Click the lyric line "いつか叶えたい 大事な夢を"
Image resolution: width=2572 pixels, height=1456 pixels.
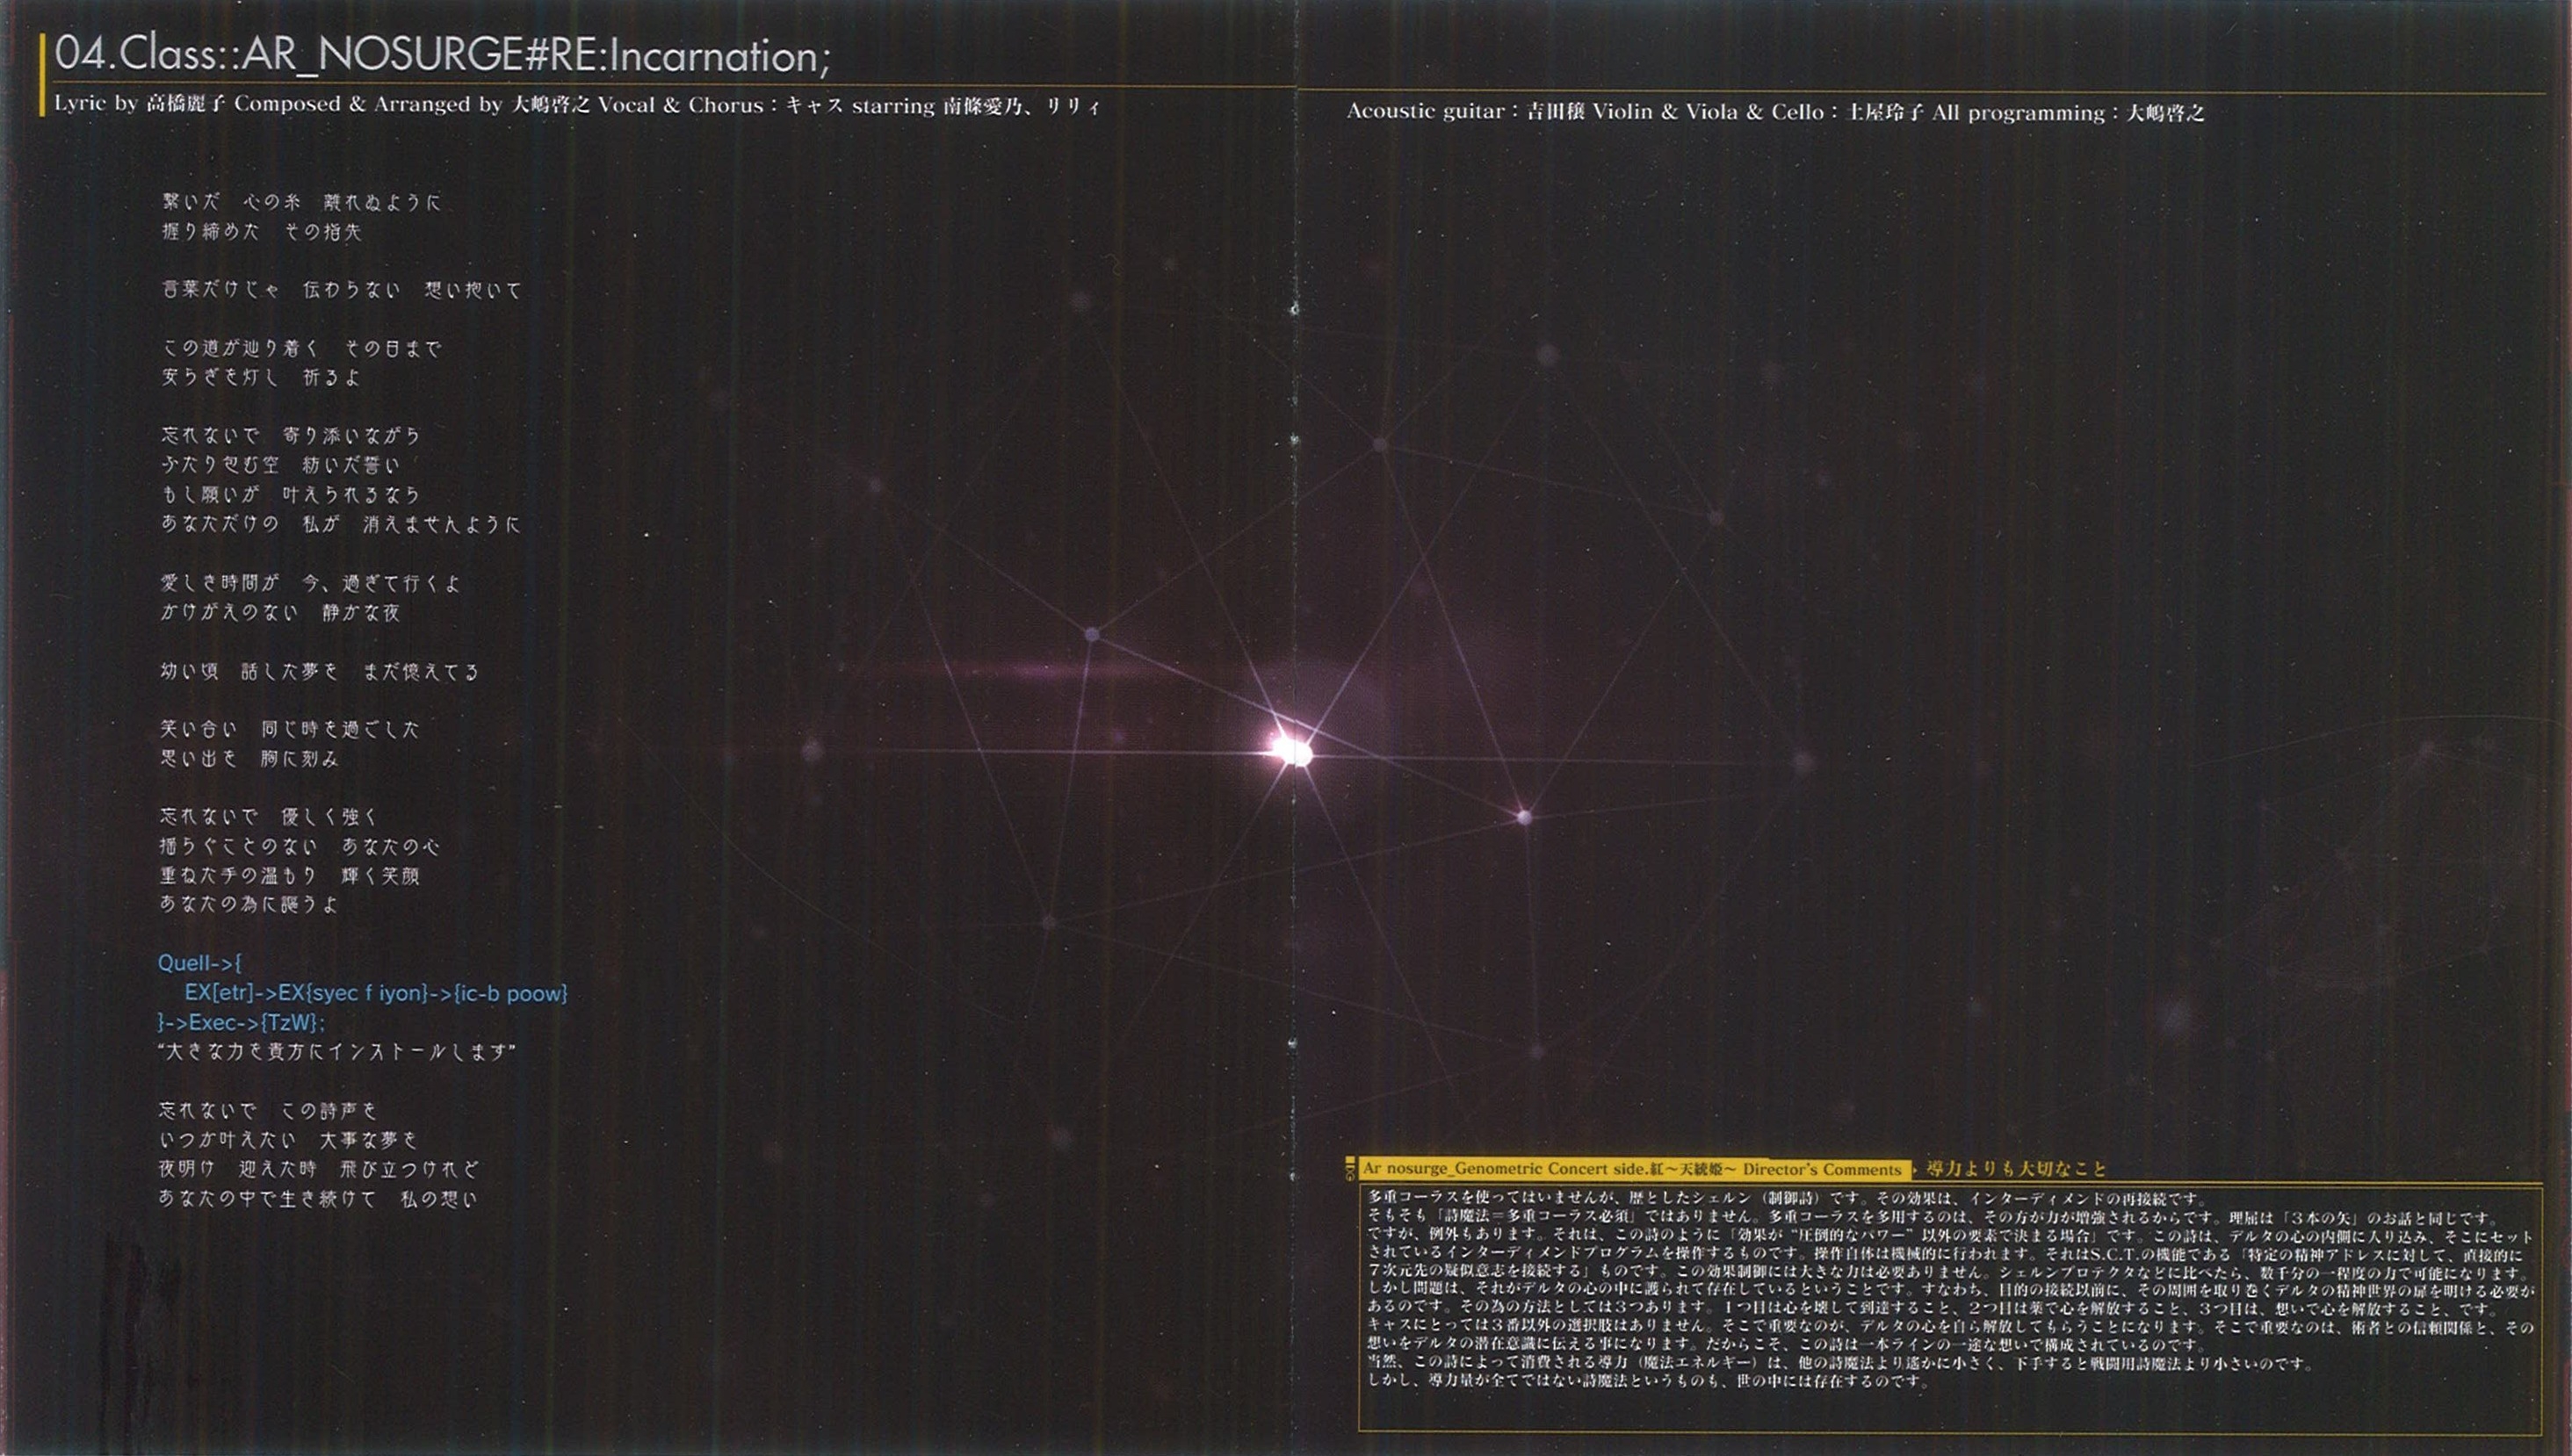click(x=288, y=1139)
